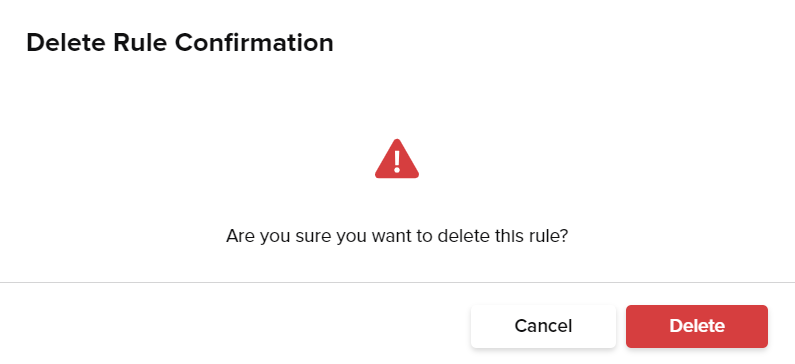
Task: Tap the alert triangle above the message
Action: 397,159
